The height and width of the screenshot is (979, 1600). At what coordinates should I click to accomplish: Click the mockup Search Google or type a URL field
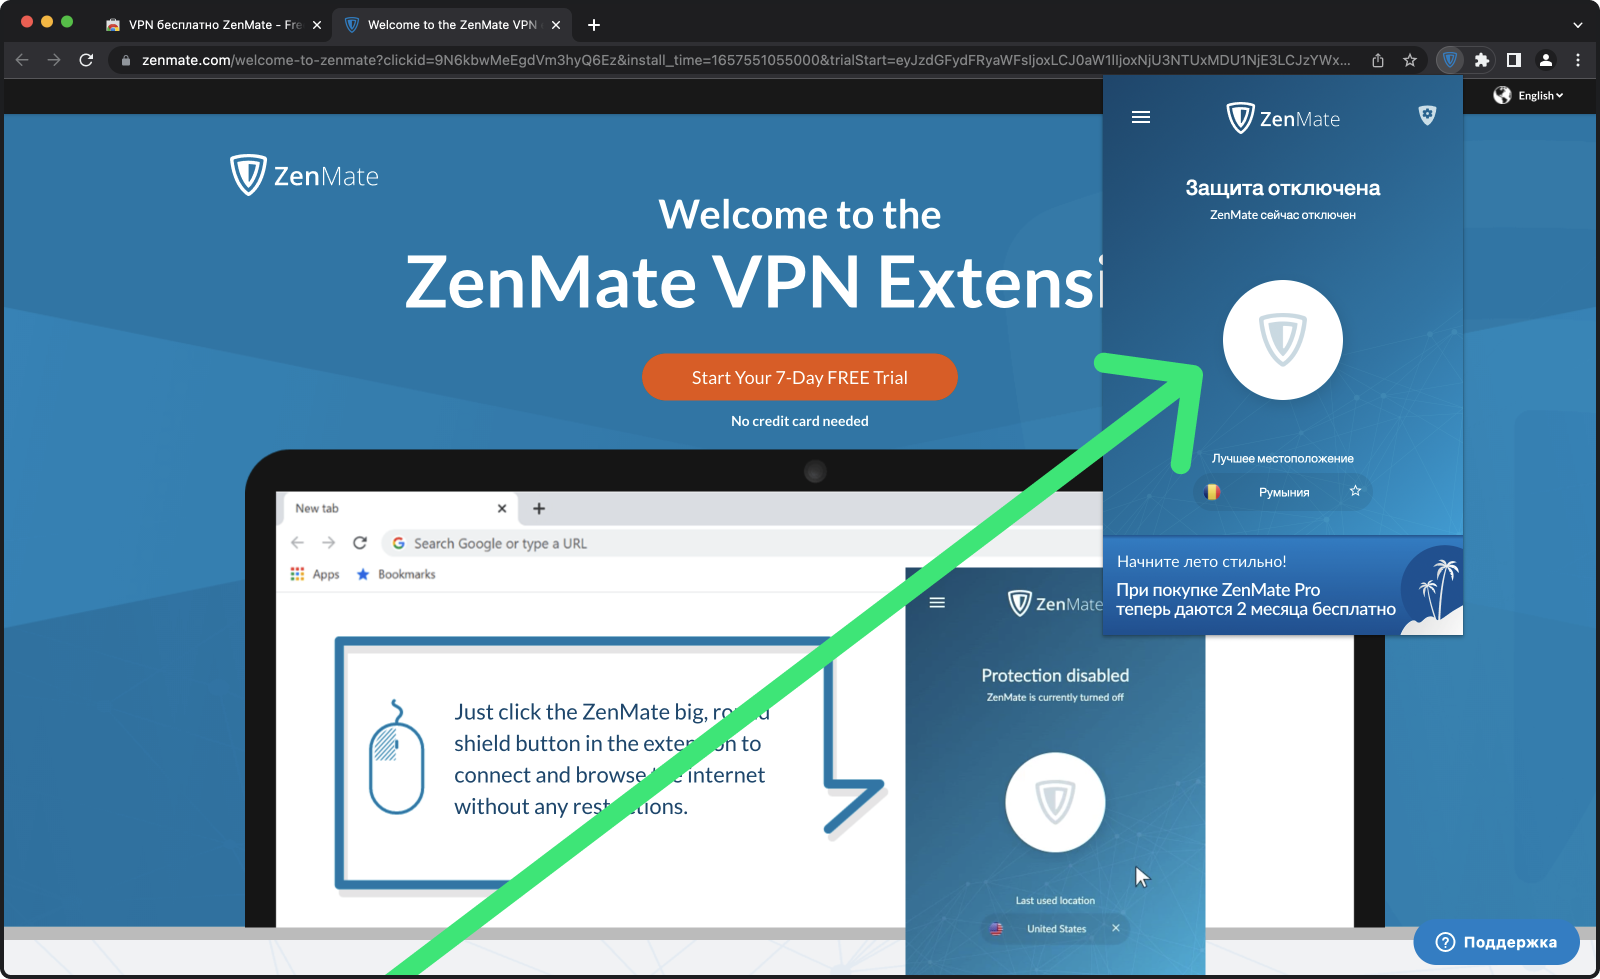[742, 543]
